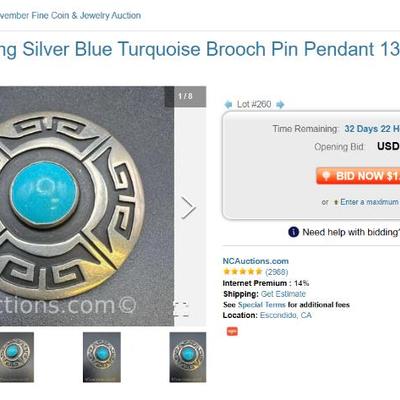Open the Special Terms link
400x400 pixels.
(262, 305)
